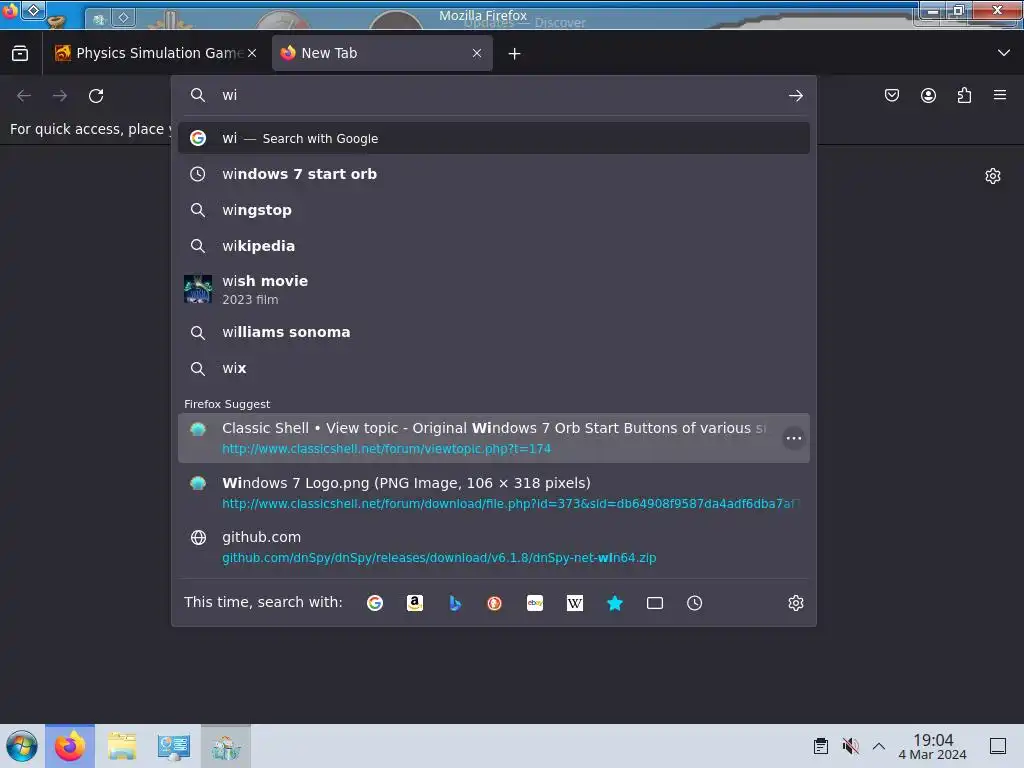Open file manager from taskbar
This screenshot has width=1024, height=768.
121,746
